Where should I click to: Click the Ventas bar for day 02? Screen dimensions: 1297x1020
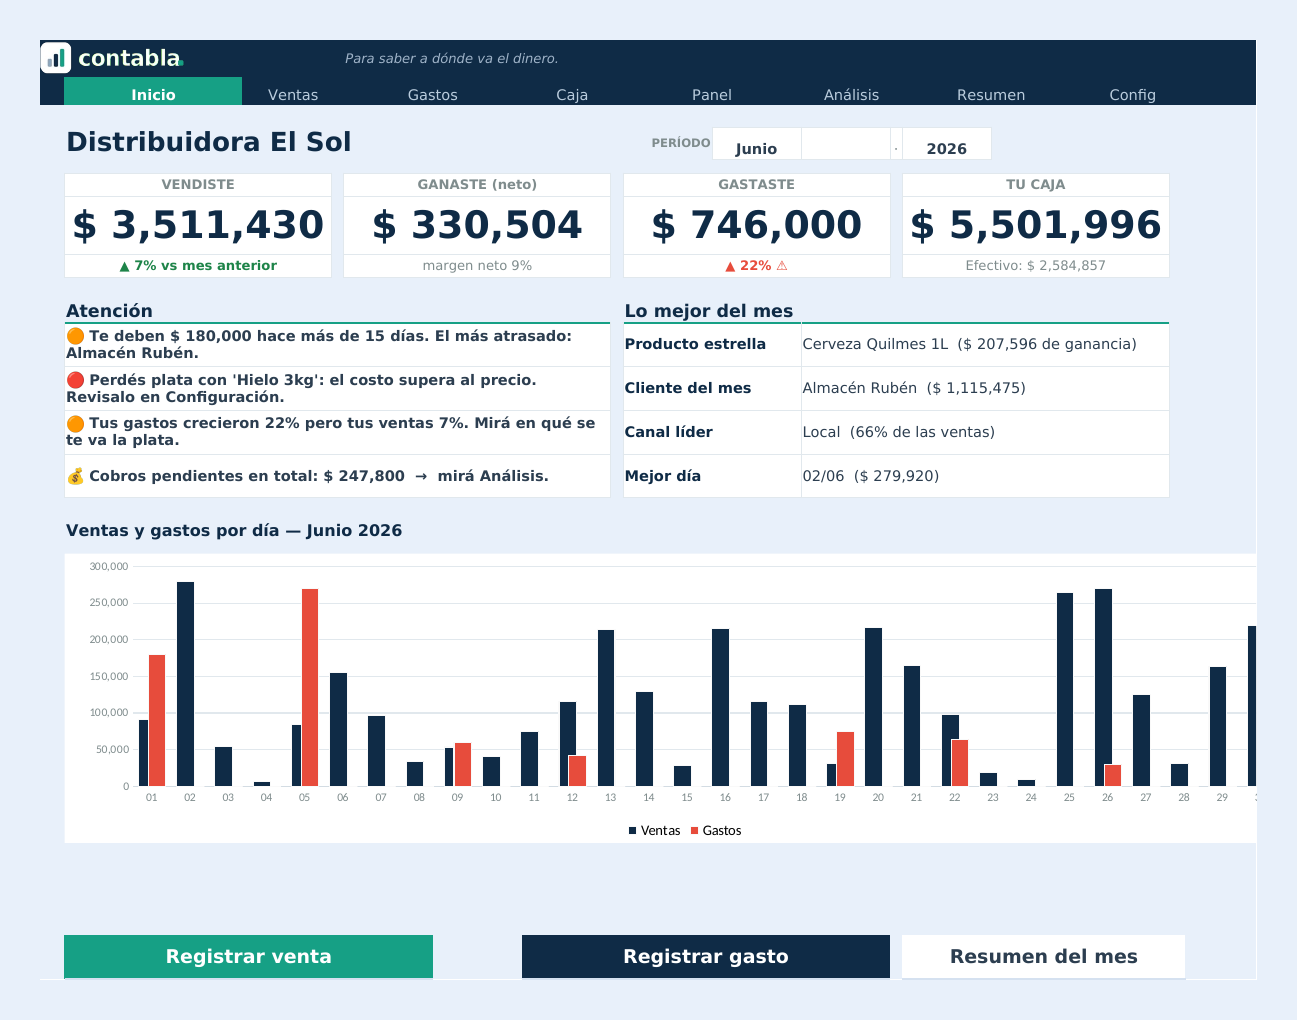pos(185,684)
